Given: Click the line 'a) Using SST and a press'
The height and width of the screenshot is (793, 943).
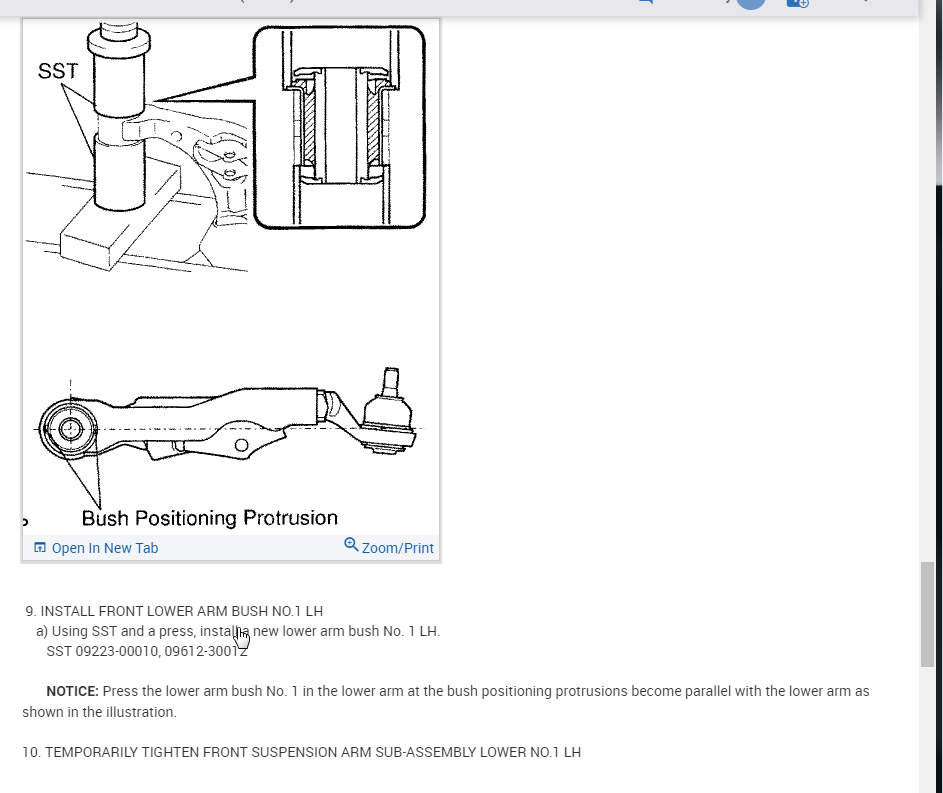Looking at the screenshot, I should point(238,631).
